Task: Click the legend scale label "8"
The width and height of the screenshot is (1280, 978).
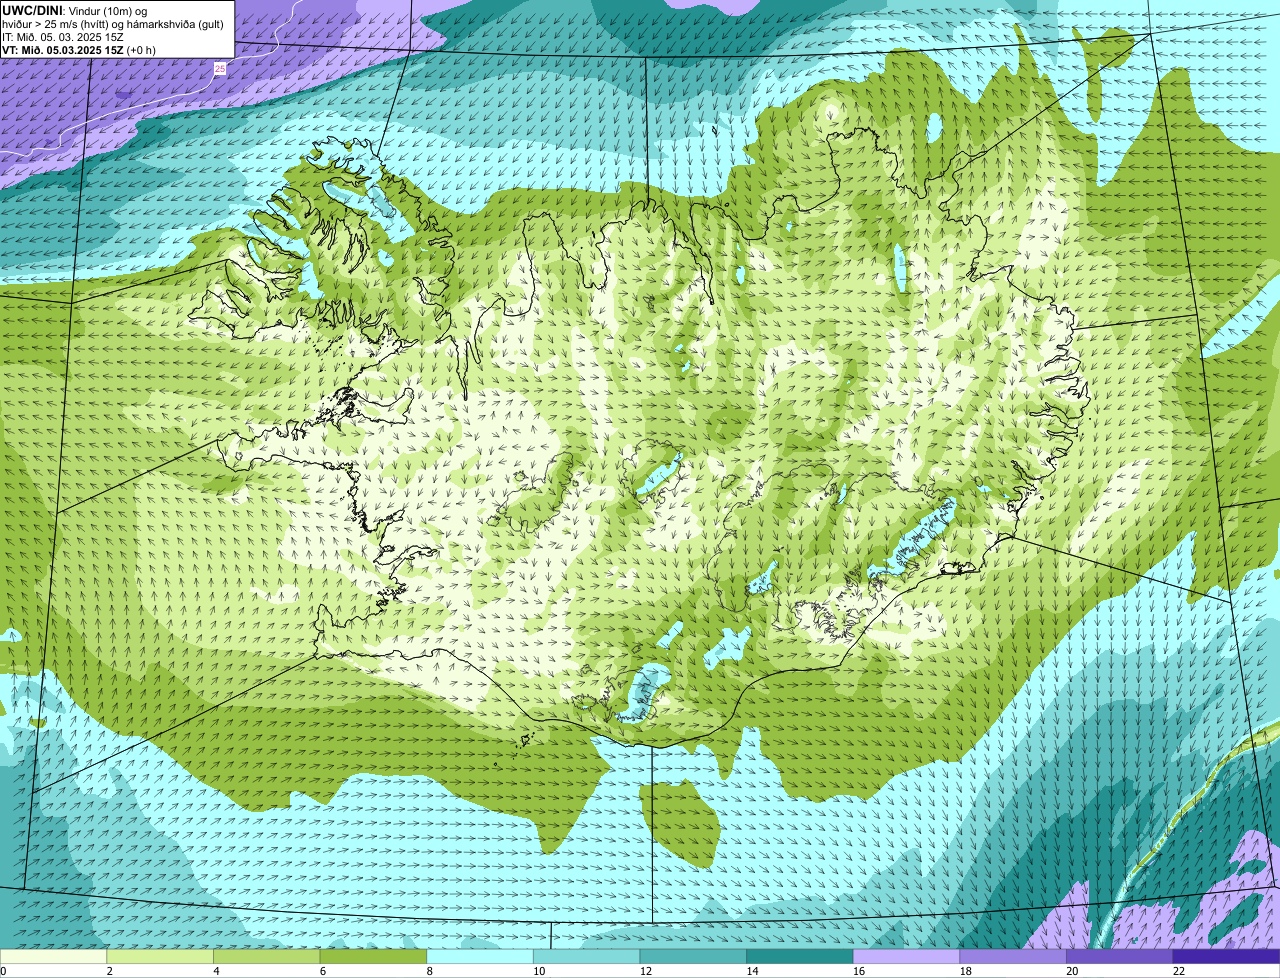Action: (429, 971)
